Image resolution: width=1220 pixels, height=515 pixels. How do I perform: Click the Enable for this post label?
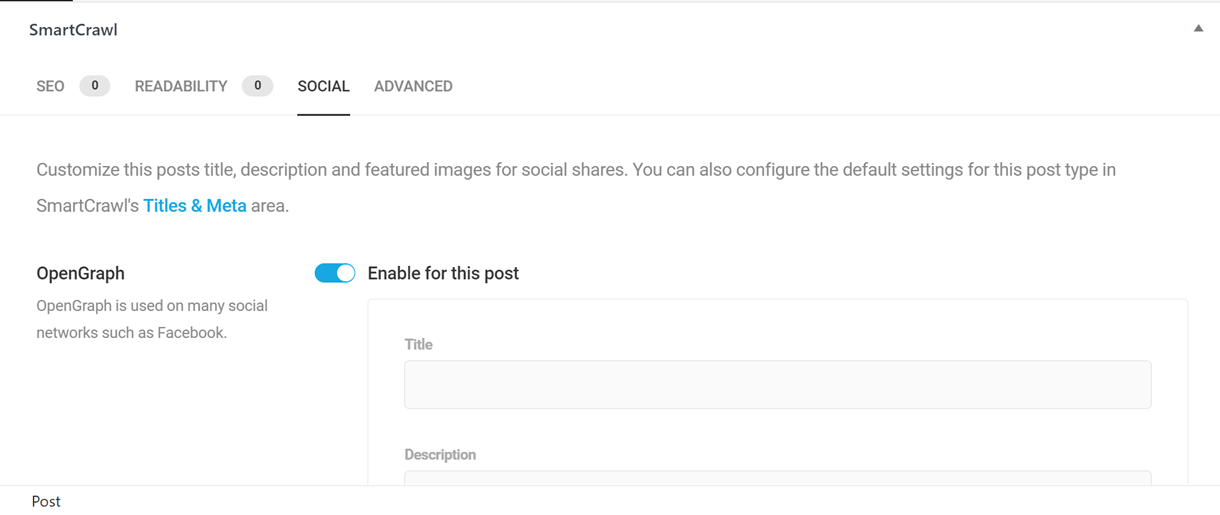point(443,273)
